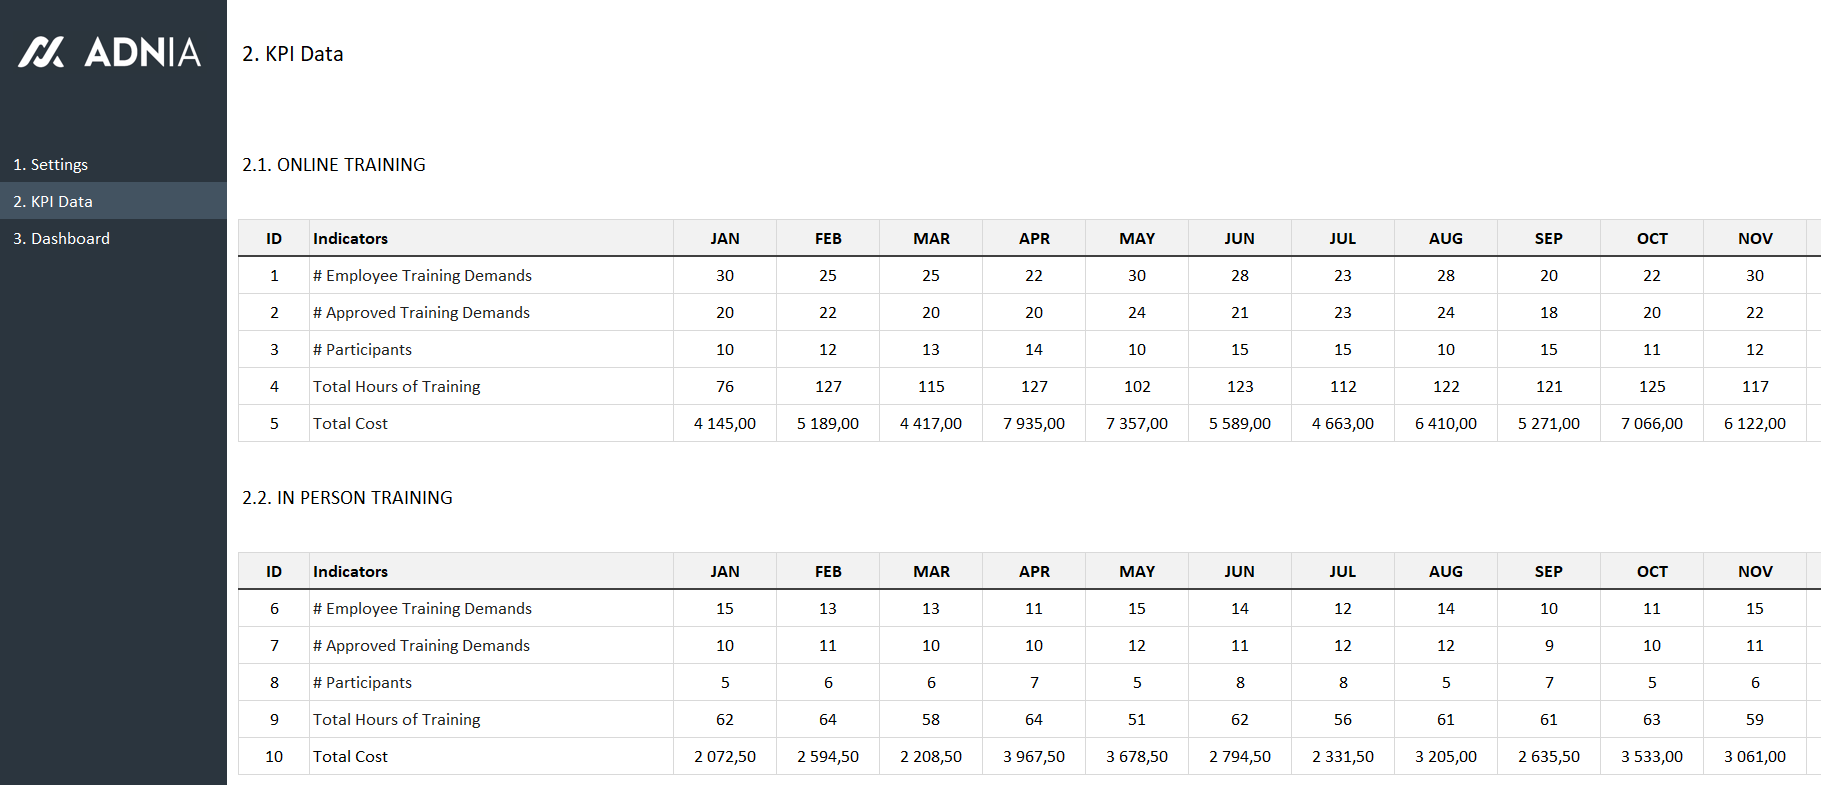Click the 2.1 Online Training heading

(333, 165)
